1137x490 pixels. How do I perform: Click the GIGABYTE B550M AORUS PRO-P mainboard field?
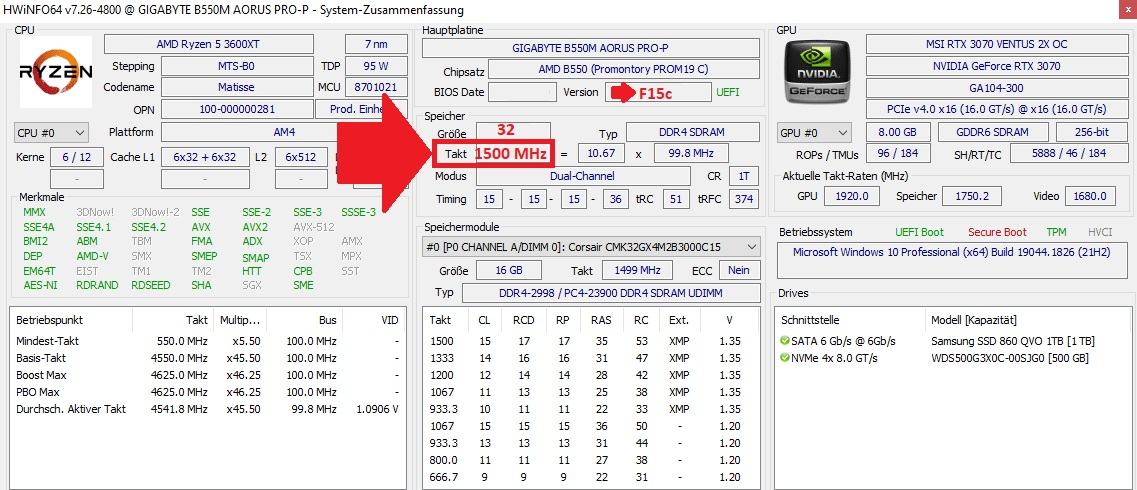(590, 48)
